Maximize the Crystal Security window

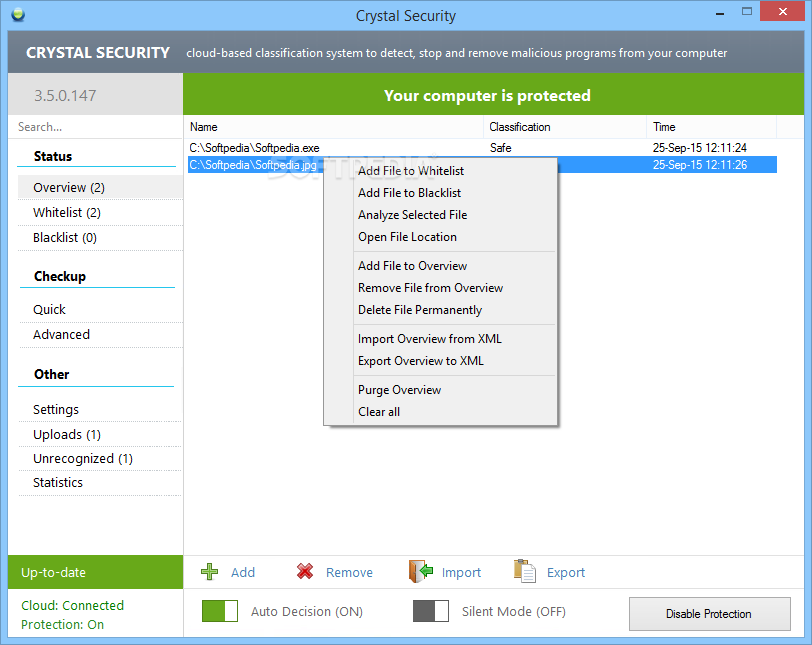click(x=746, y=11)
